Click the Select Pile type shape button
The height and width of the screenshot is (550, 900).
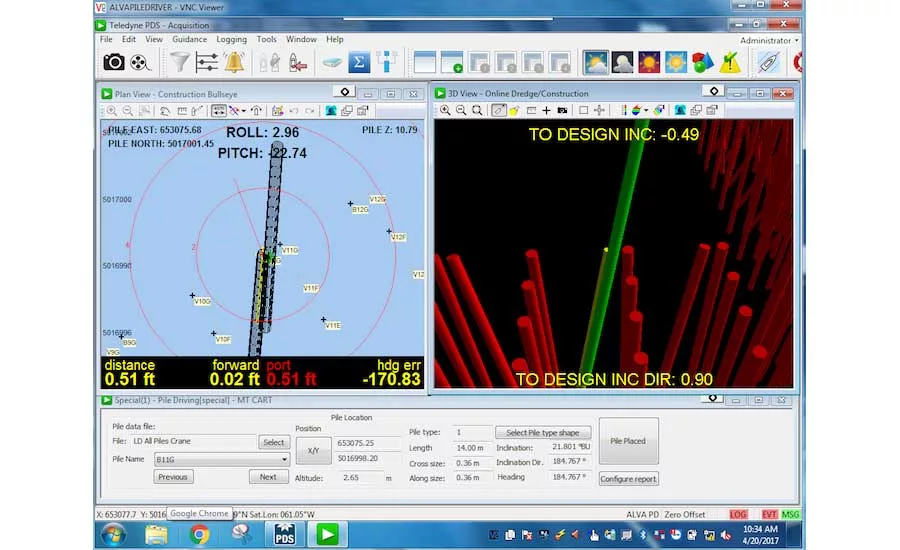542,432
